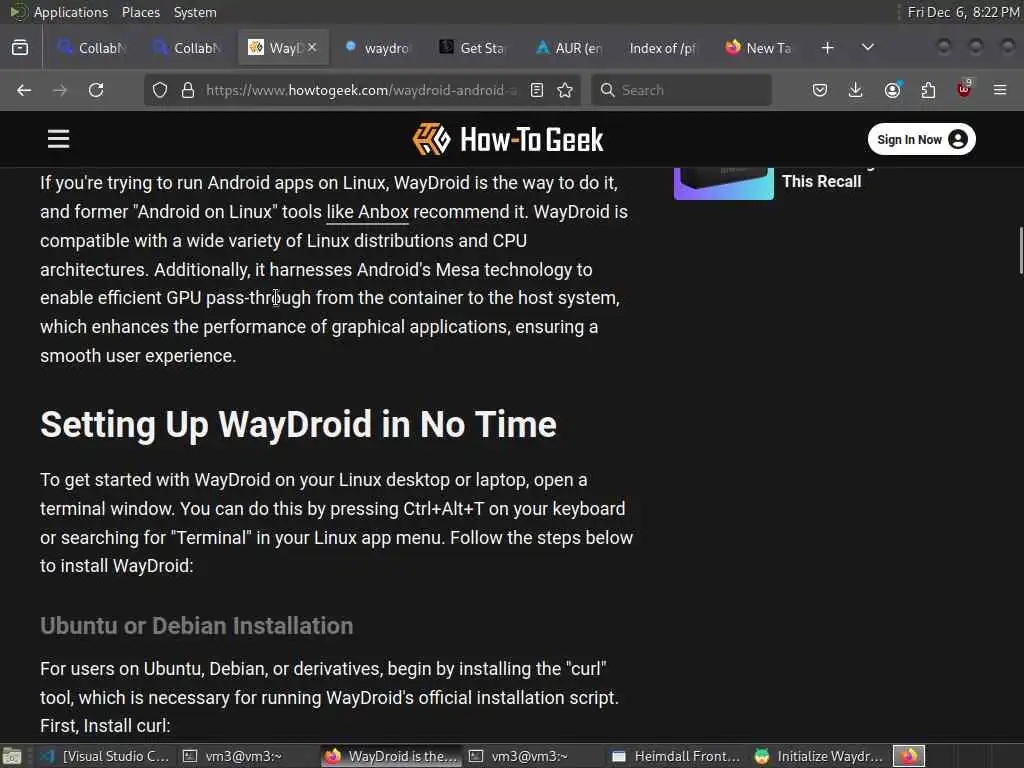Image resolution: width=1024 pixels, height=768 pixels.
Task: Reload the current page
Action: (x=96, y=90)
